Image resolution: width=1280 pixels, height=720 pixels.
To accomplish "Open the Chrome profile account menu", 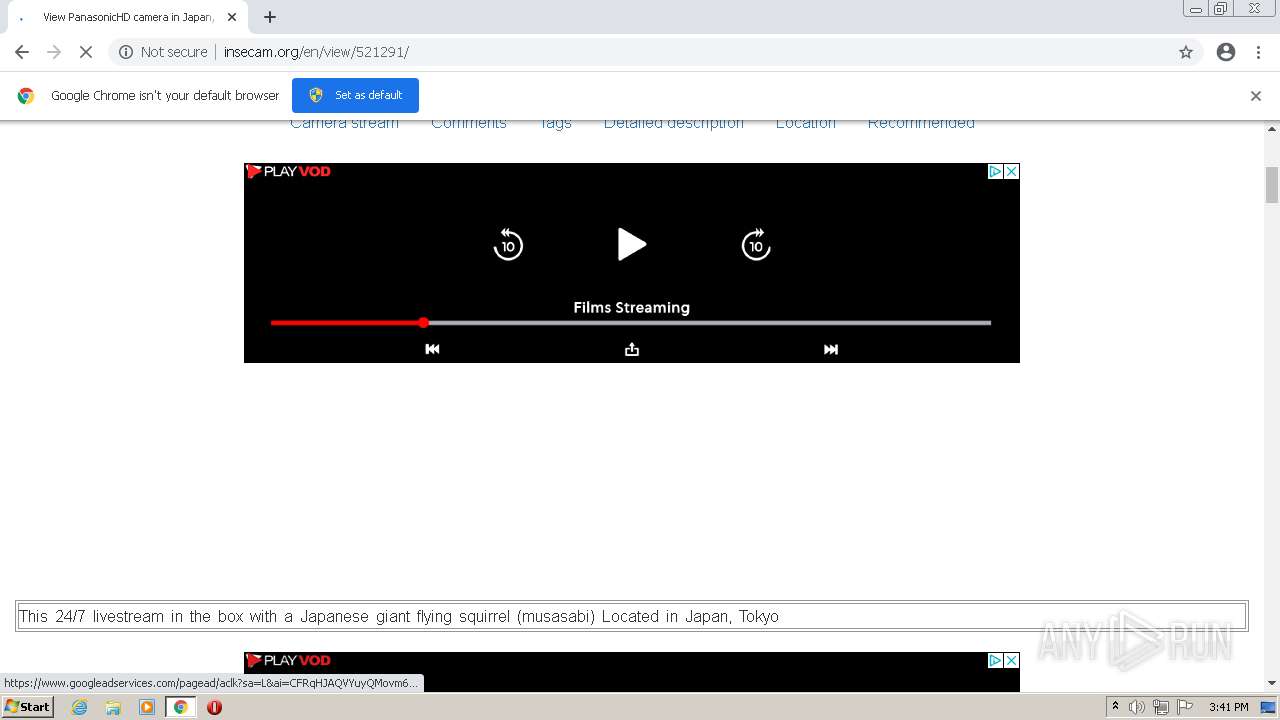I will pyautogui.click(x=1226, y=52).
